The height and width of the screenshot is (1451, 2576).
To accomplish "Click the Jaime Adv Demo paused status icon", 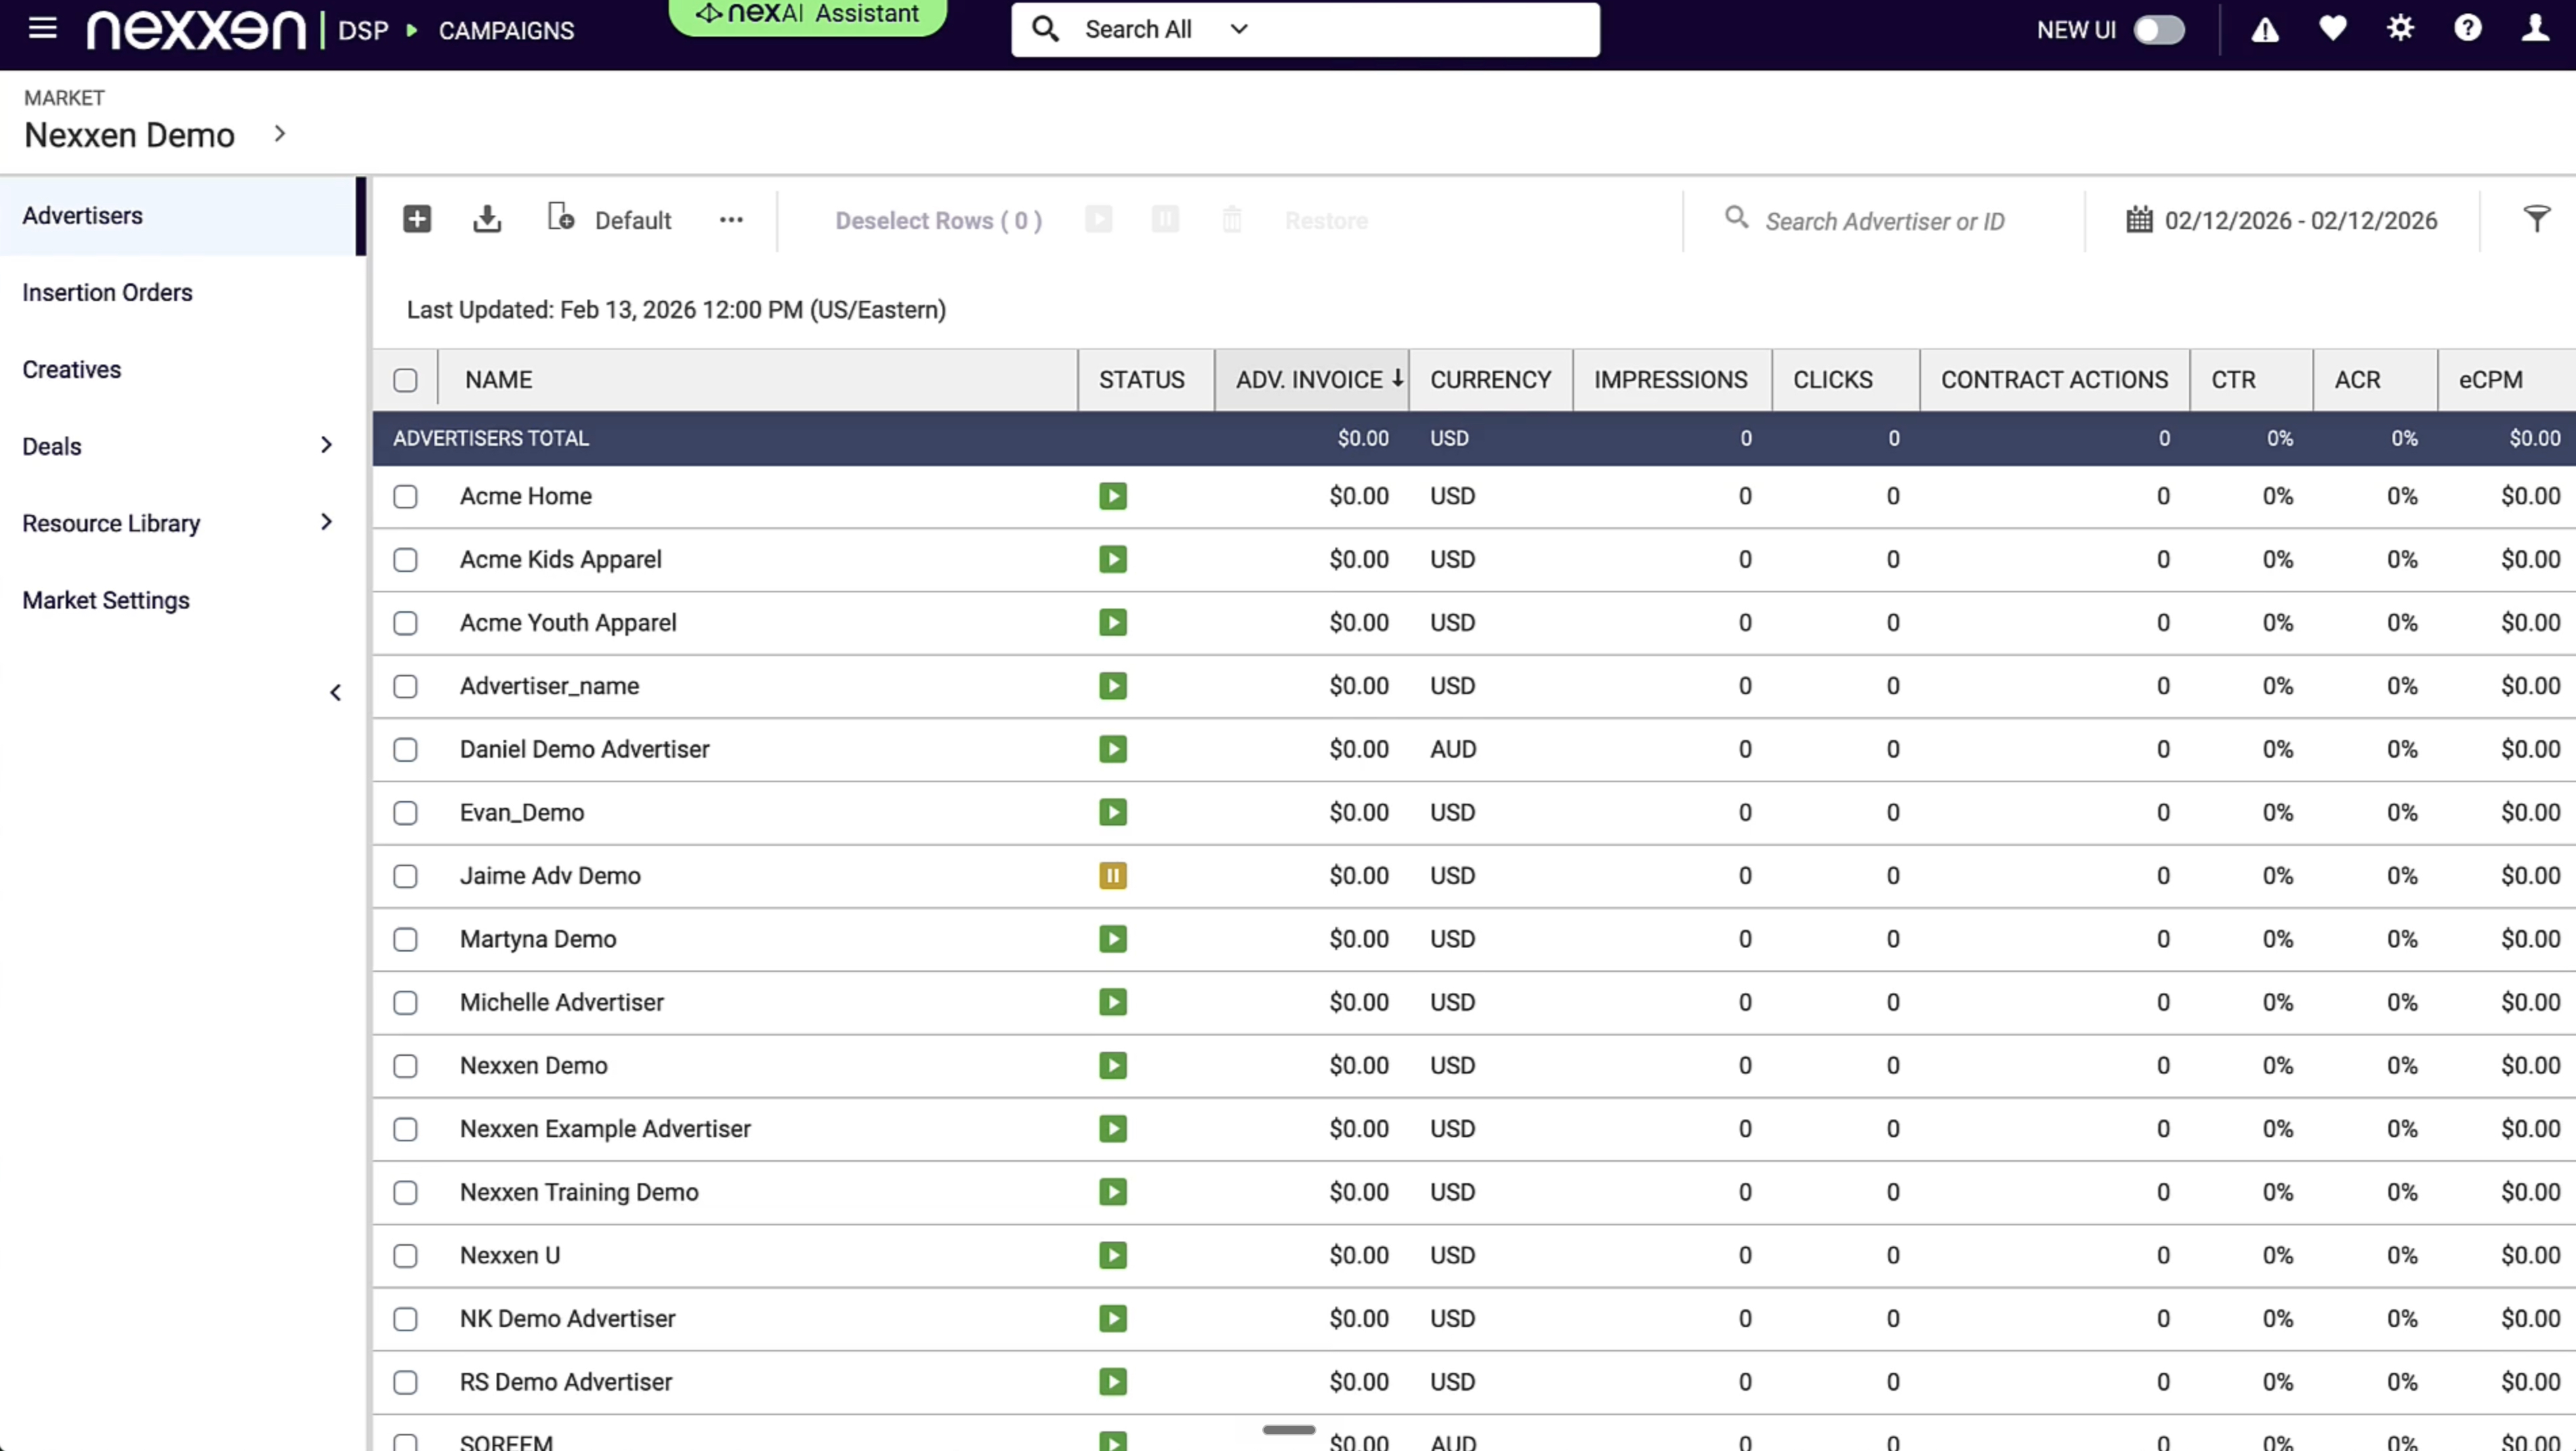I will [1113, 876].
